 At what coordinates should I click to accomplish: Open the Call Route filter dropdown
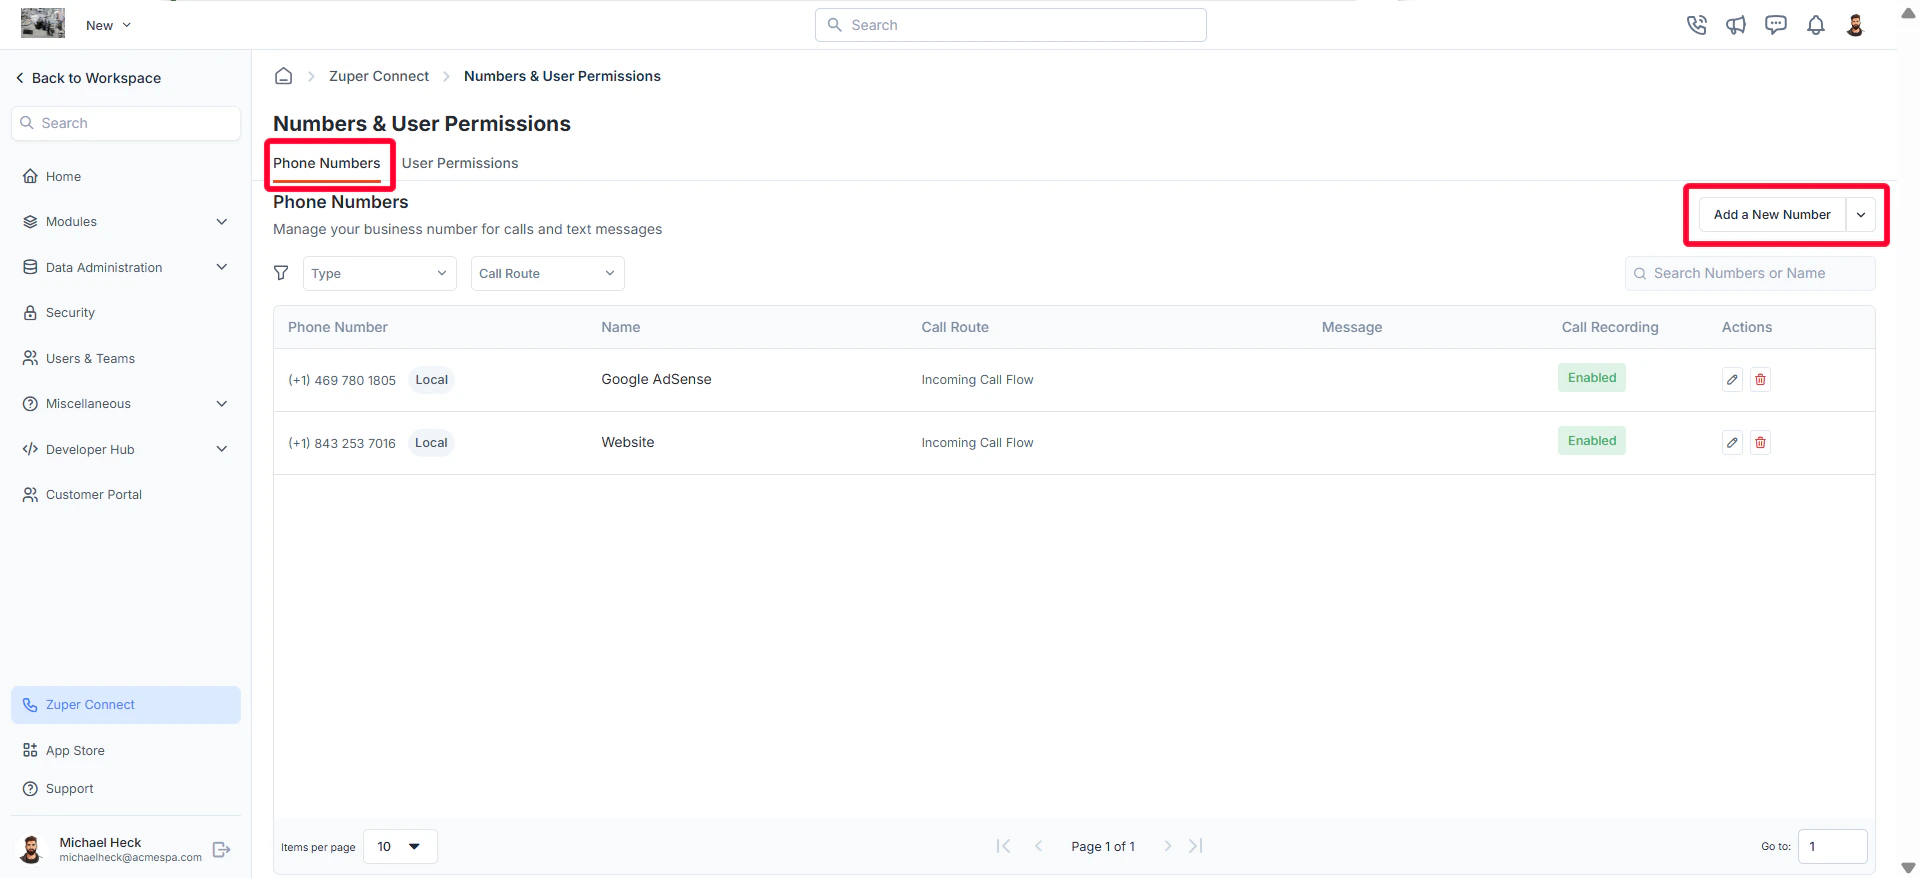click(x=548, y=274)
